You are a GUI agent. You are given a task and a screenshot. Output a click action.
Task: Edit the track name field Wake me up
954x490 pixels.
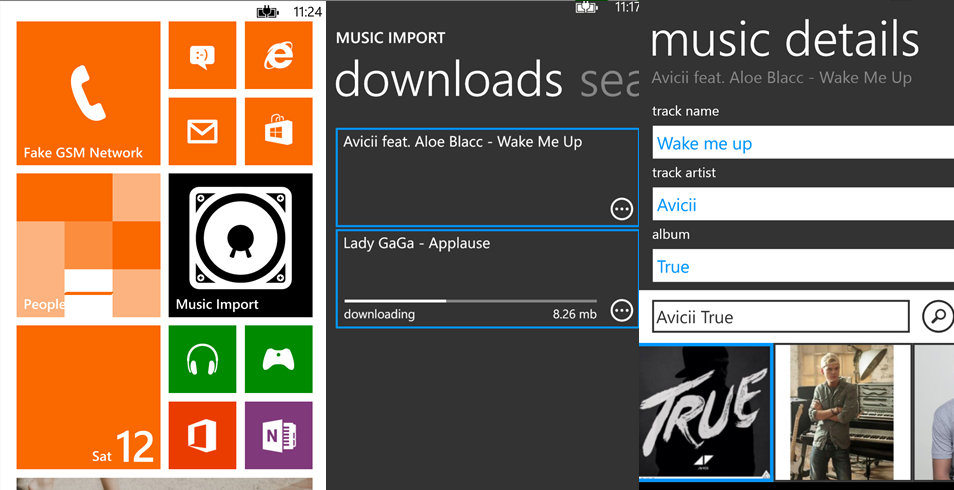pos(803,143)
